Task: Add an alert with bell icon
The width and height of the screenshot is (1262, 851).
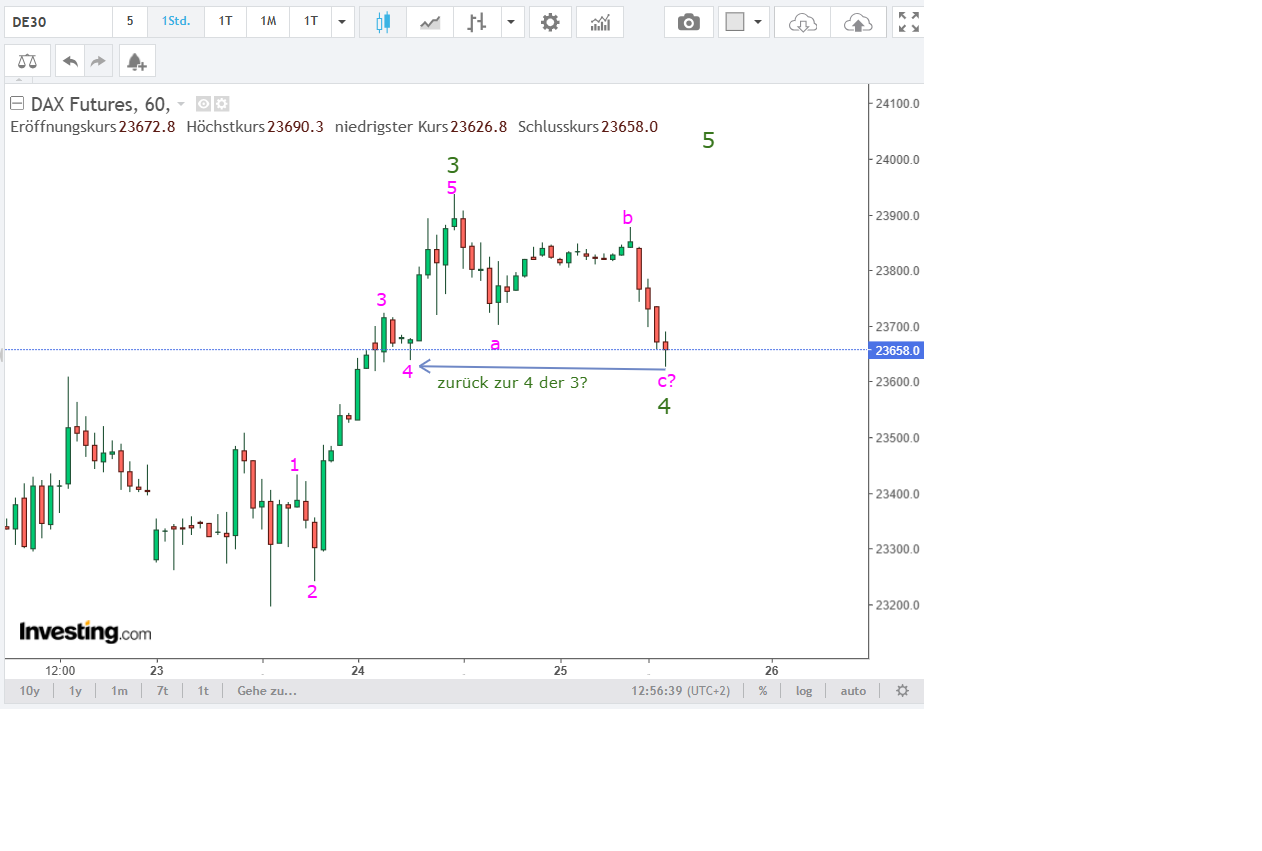Action: (137, 61)
